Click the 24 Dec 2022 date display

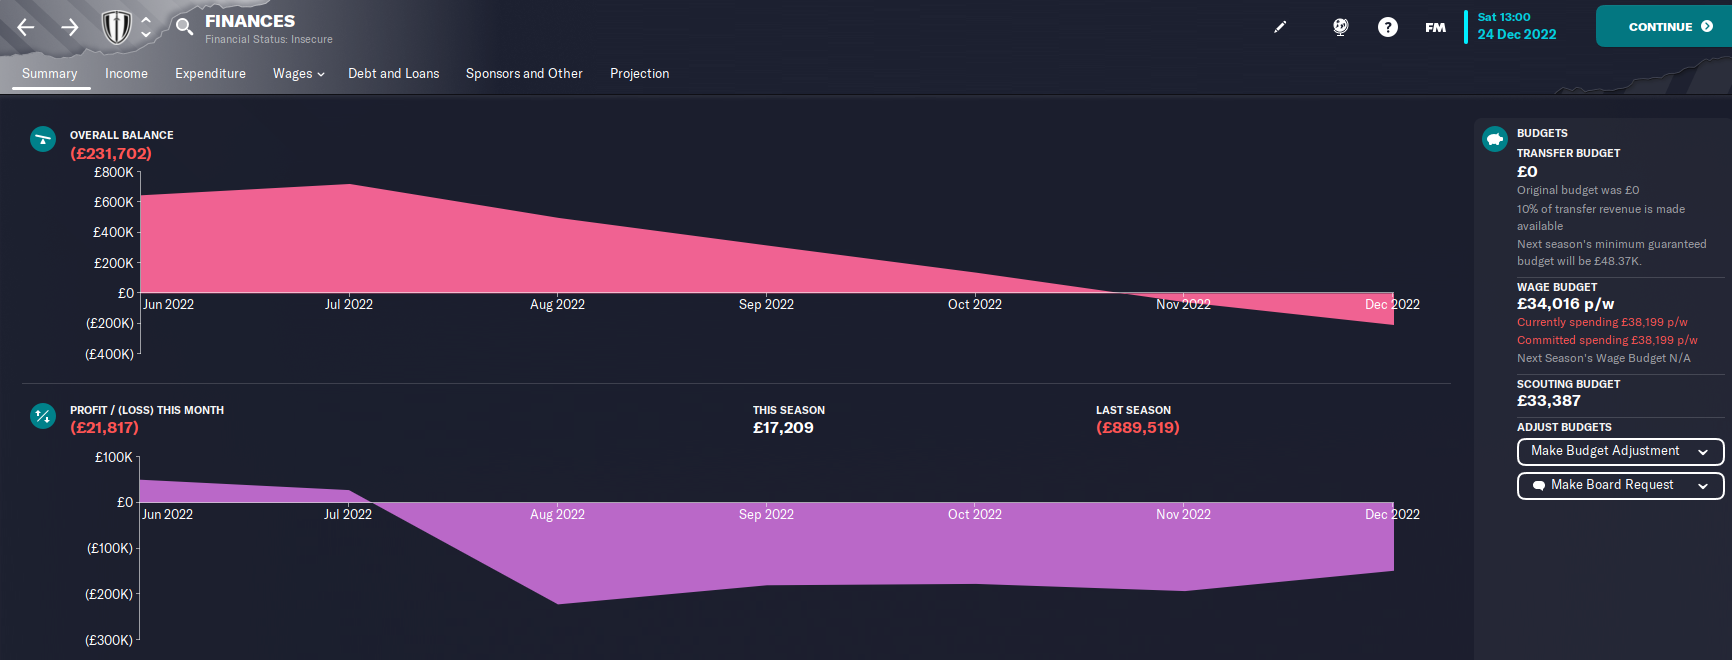click(1516, 34)
